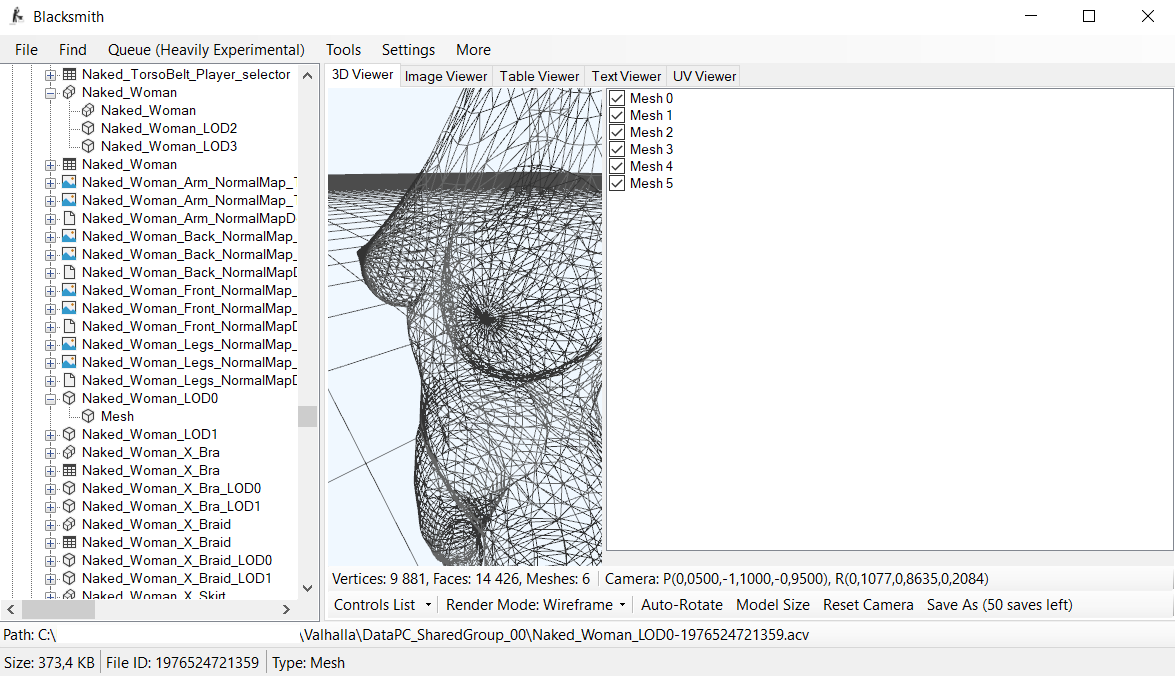This screenshot has width=1175, height=676.
Task: Click the tree scroll-down arrow
Action: (307, 588)
